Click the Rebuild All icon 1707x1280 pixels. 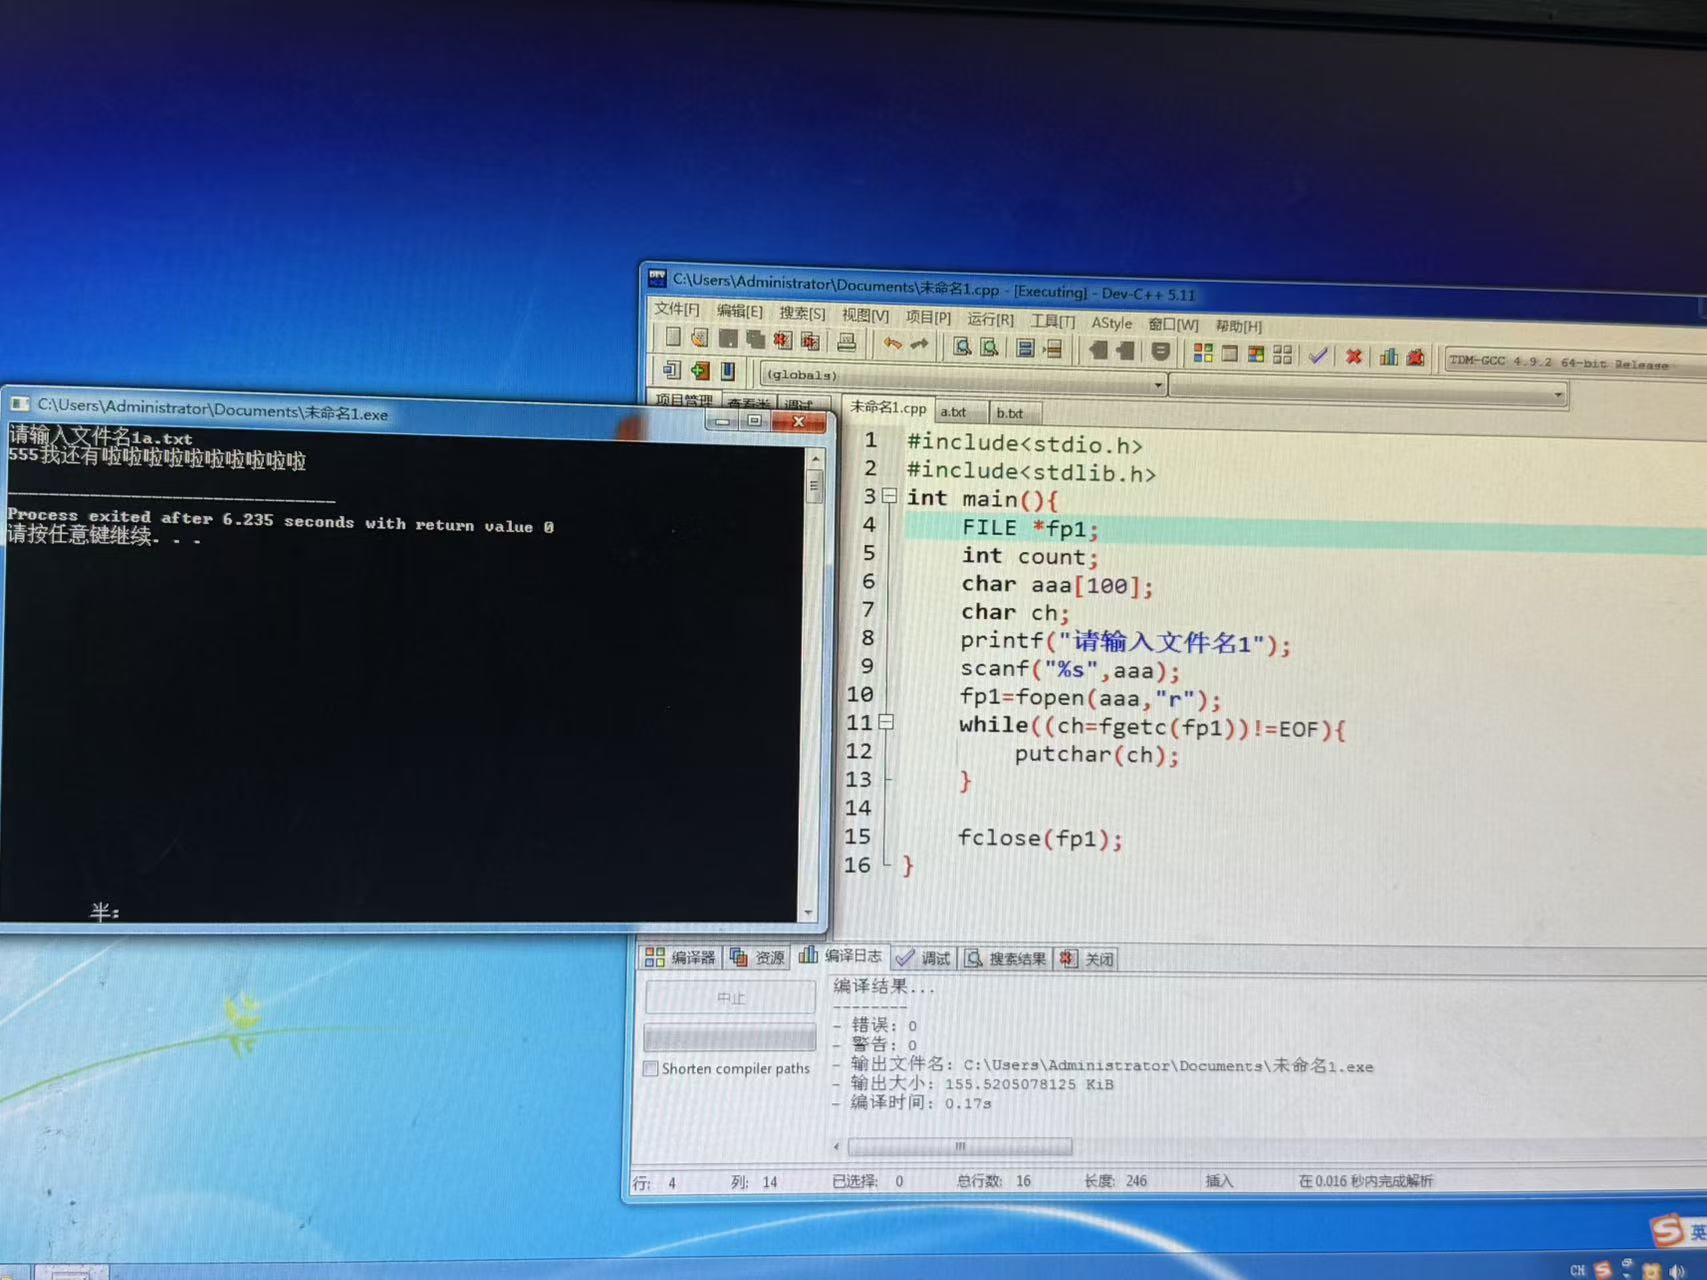tap(1283, 354)
